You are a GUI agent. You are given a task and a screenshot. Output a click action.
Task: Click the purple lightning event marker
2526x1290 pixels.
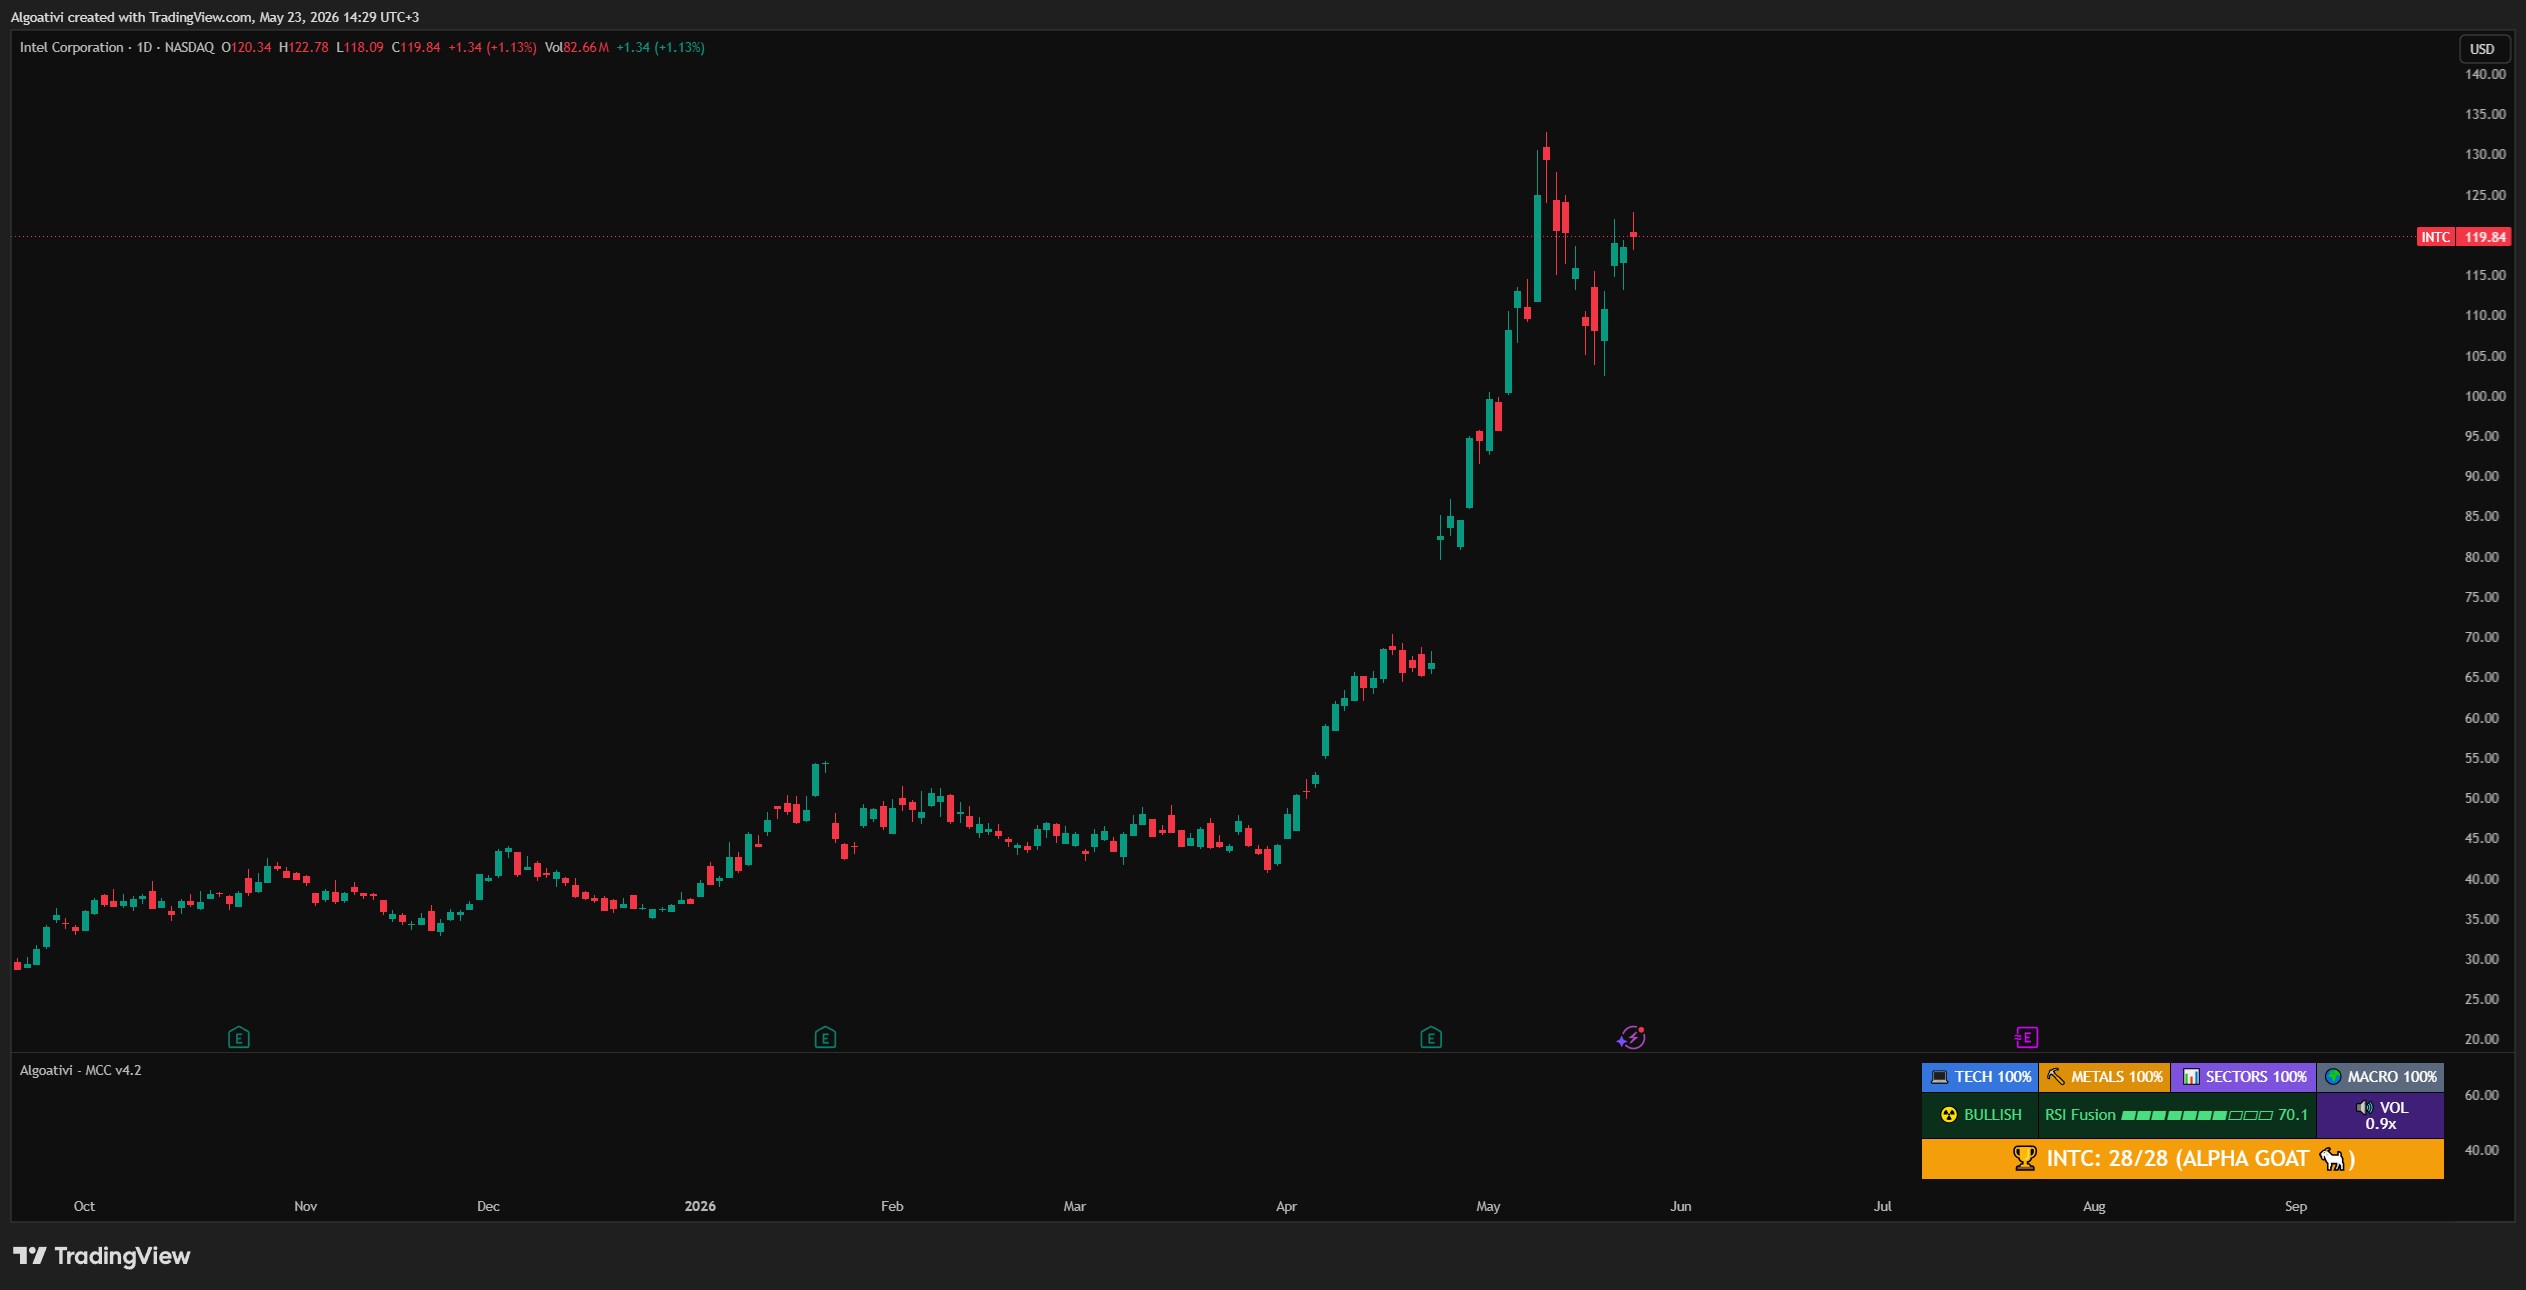point(1631,1037)
